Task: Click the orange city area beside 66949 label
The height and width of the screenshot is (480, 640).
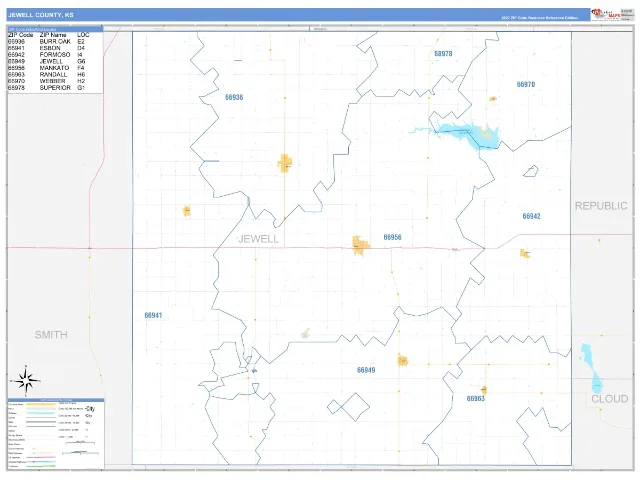Action: [x=402, y=361]
